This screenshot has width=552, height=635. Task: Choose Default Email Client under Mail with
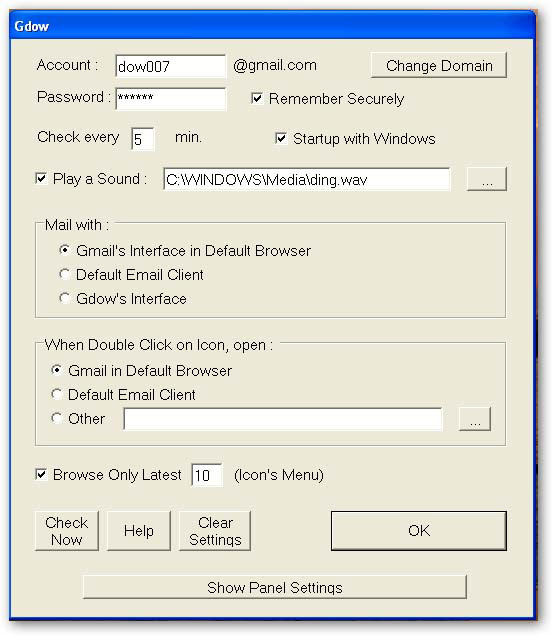[64, 274]
